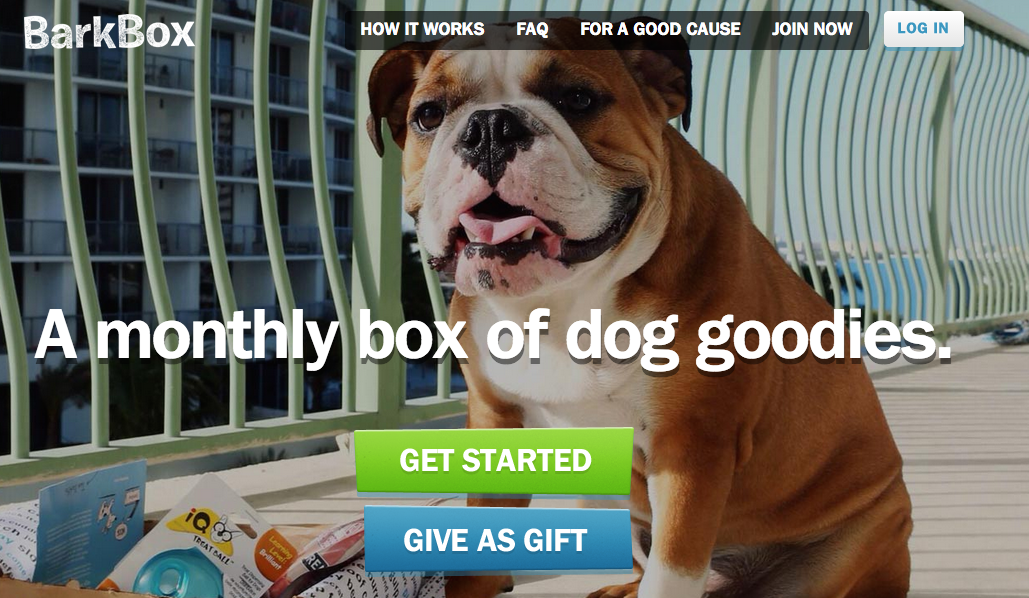This screenshot has width=1029, height=598.
Task: Select Join Now in the navigation bar
Action: [812, 29]
